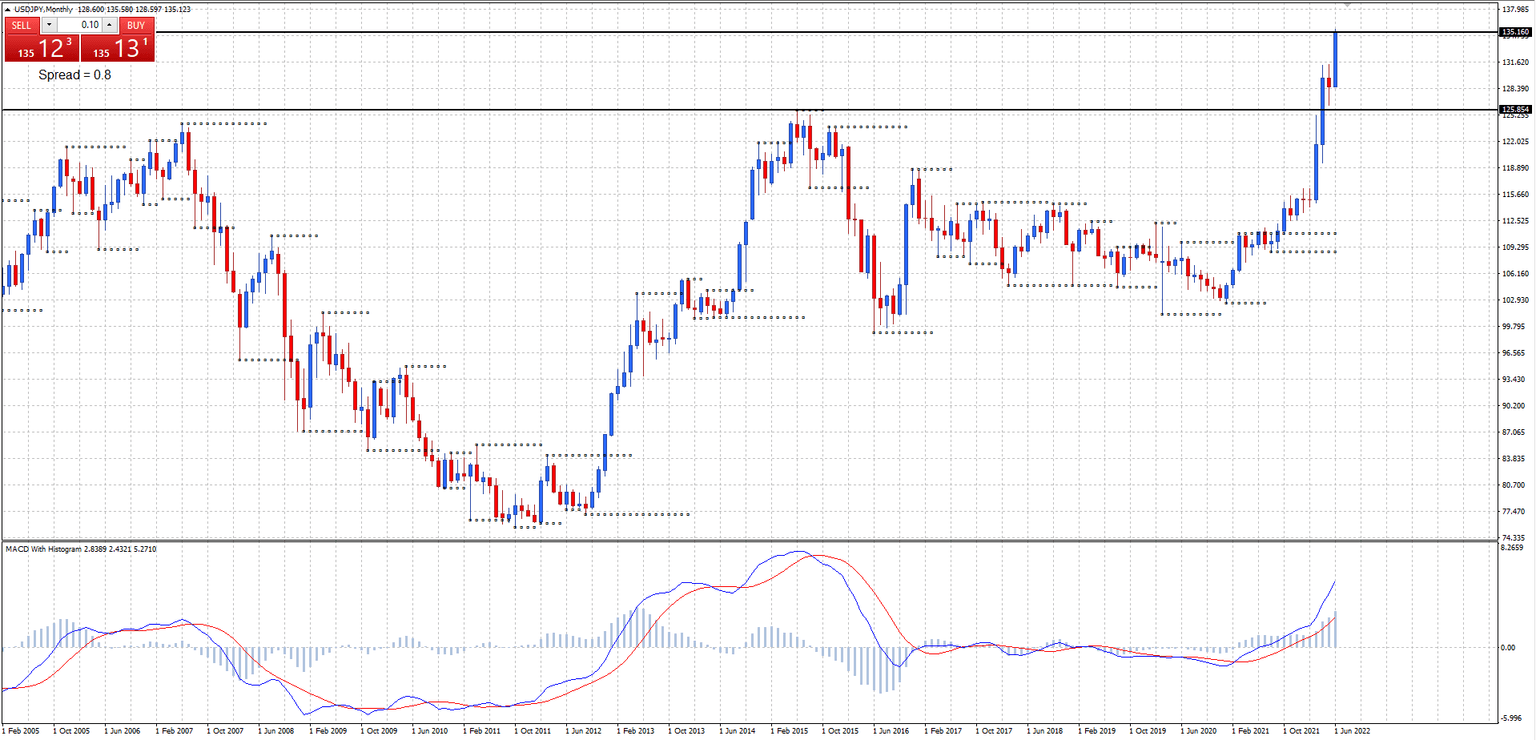Click the 0.10 lot volume field

tap(80, 25)
